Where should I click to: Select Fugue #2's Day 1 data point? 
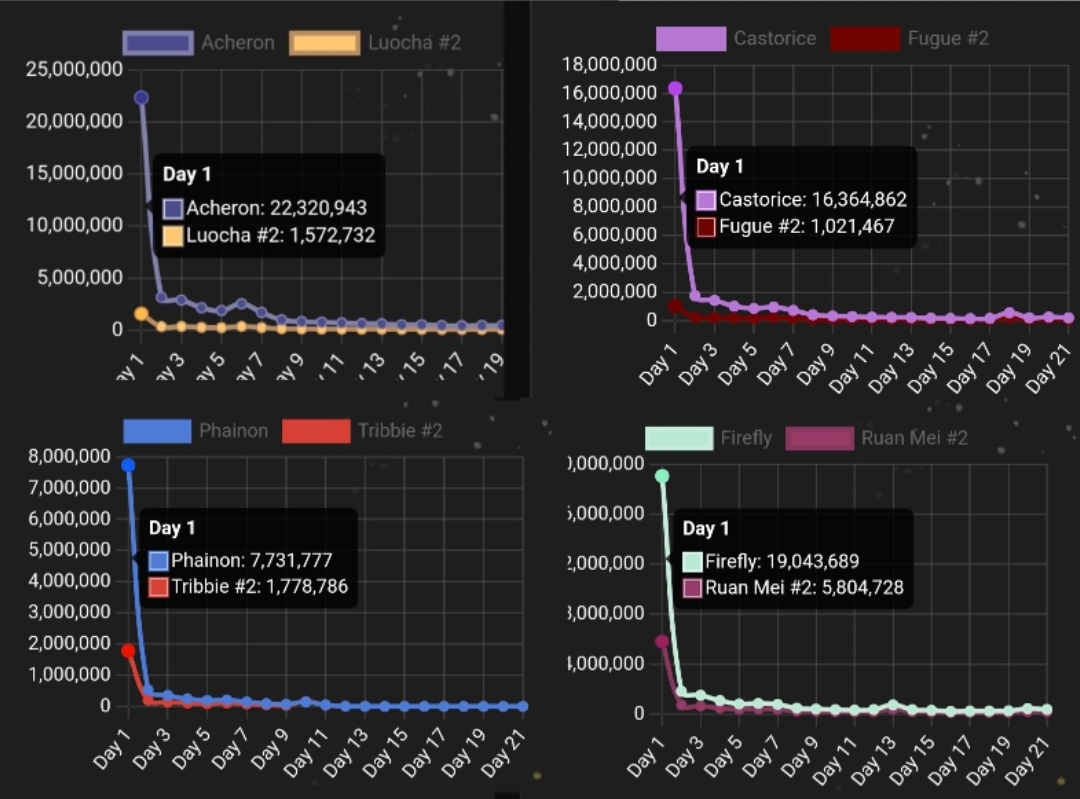(x=675, y=306)
